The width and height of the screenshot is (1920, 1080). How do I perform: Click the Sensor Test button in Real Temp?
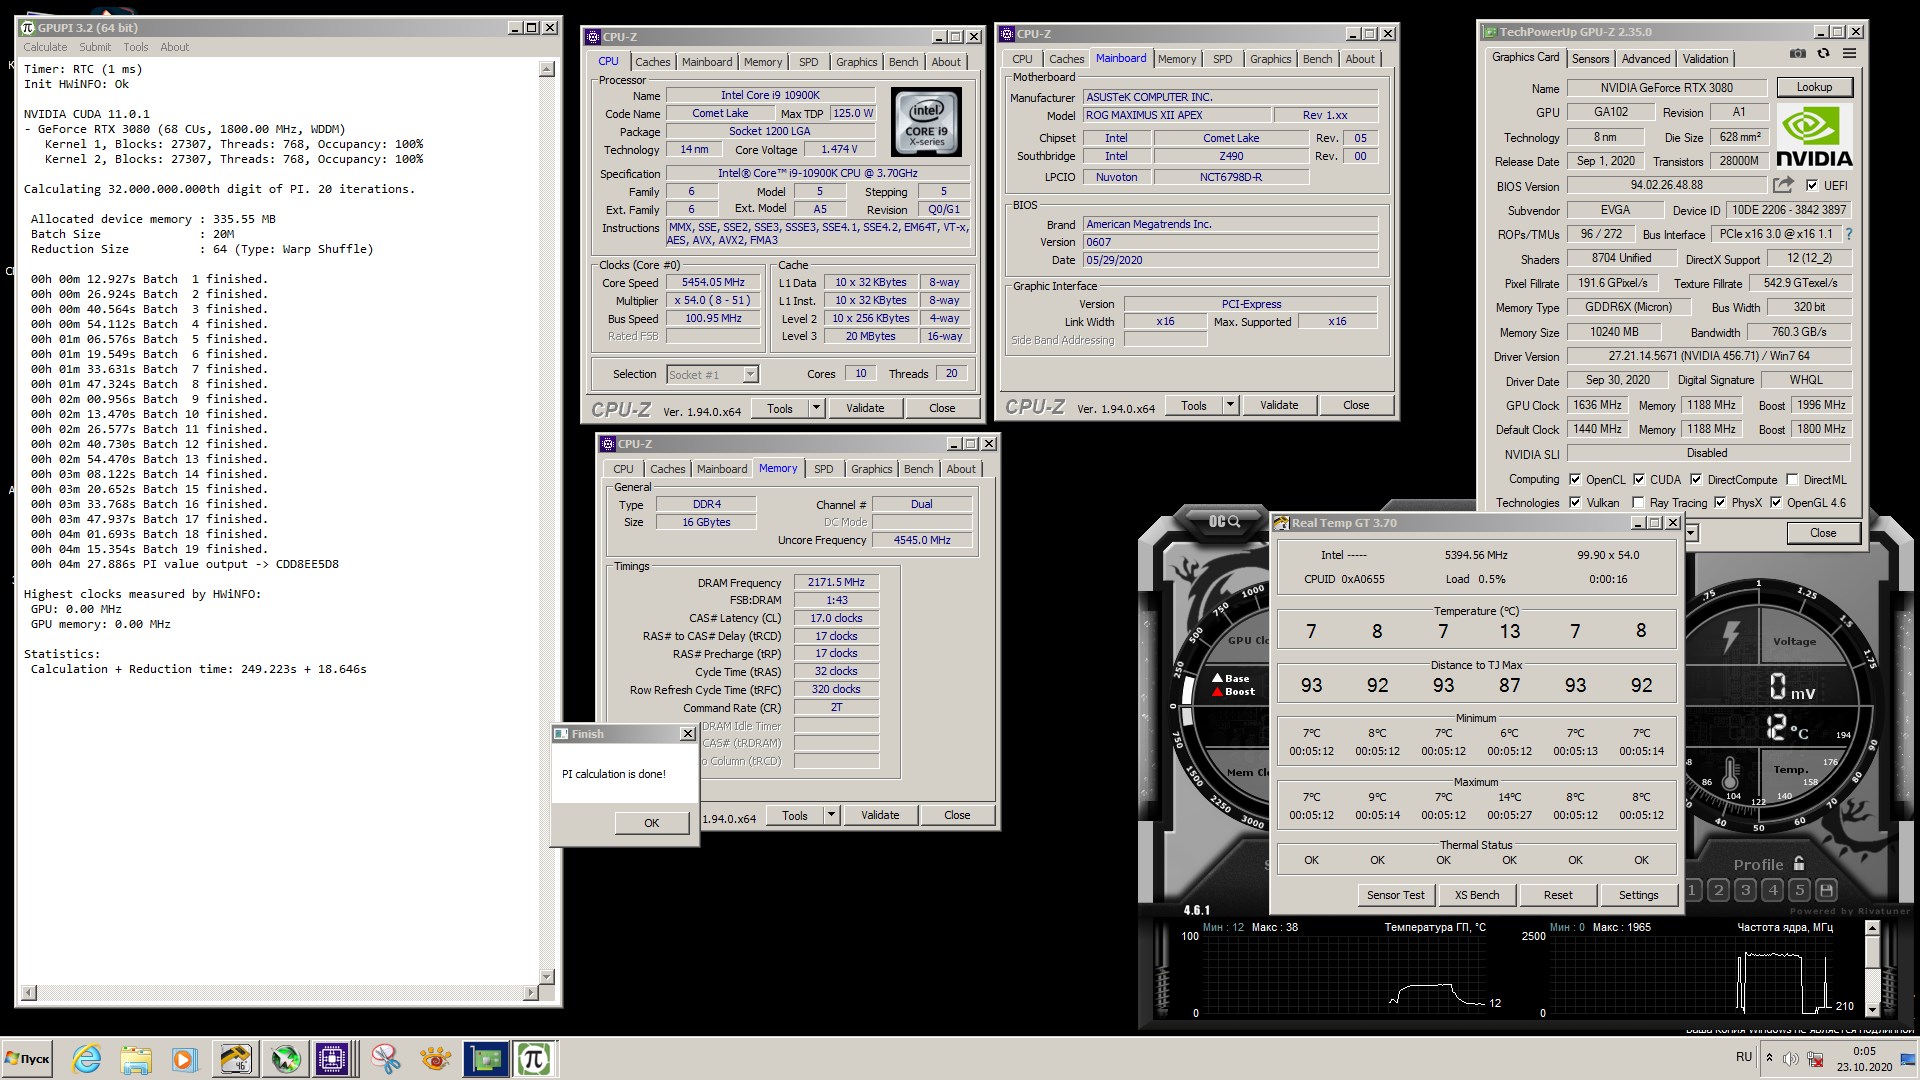point(1395,895)
